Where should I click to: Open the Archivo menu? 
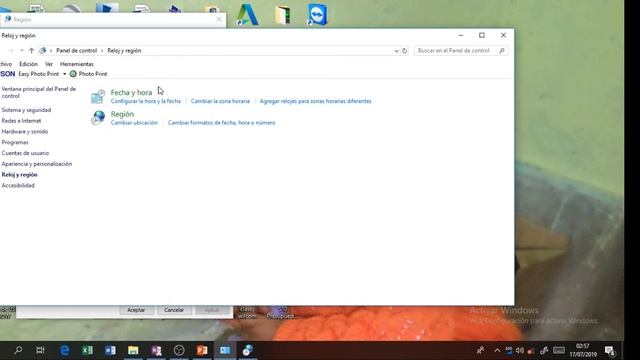tap(6, 64)
